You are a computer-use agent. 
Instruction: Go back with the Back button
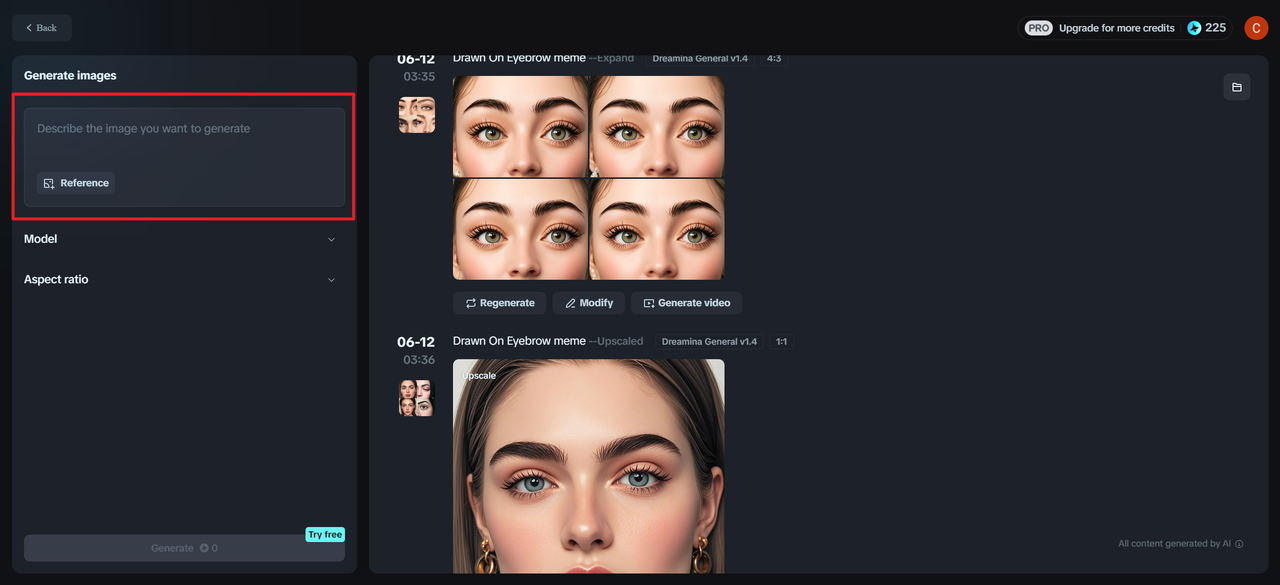pyautogui.click(x=42, y=28)
